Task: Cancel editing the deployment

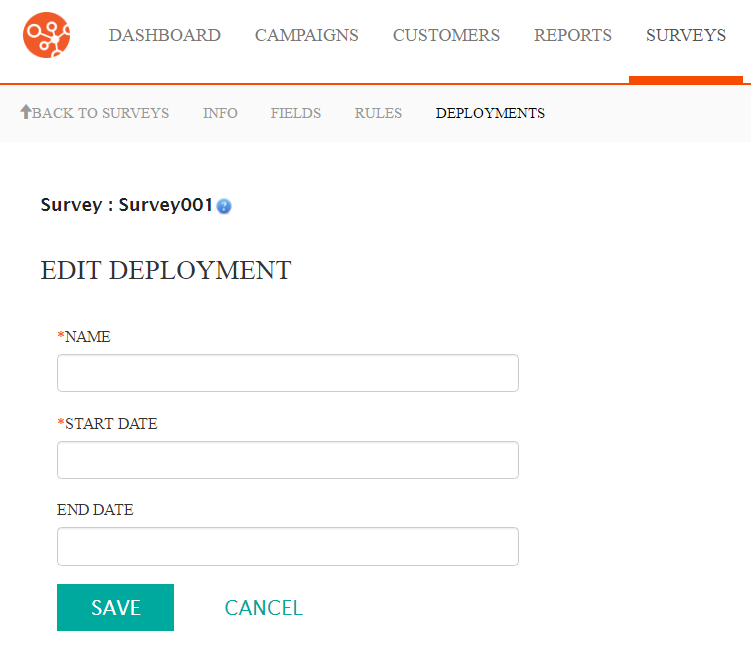Action: (263, 608)
